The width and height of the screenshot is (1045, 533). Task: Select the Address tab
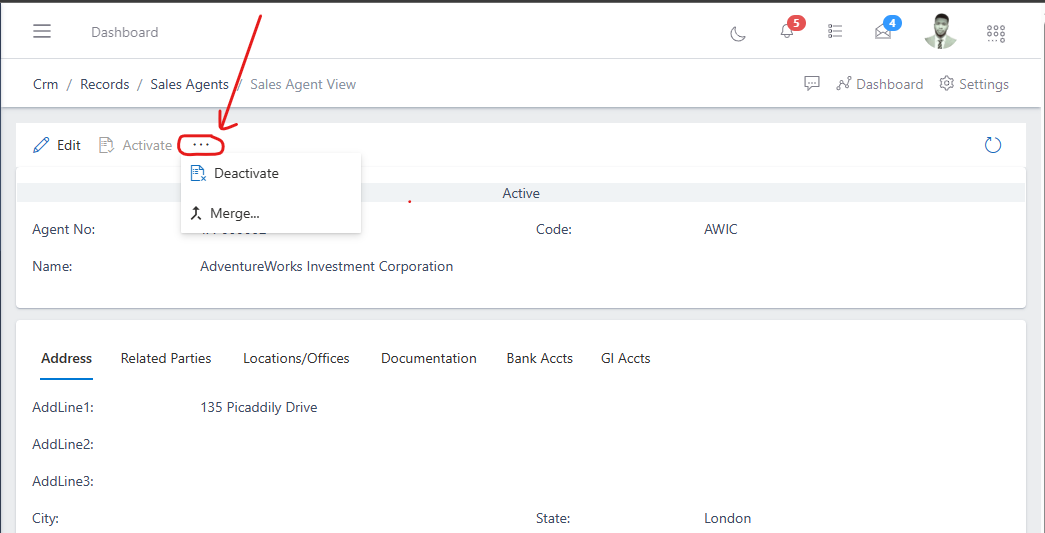[x=67, y=358]
